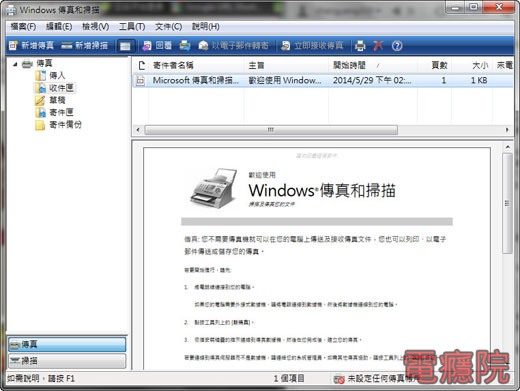Open the 檔案(F) menu
Viewport: 520px width, 391px height.
click(x=23, y=27)
